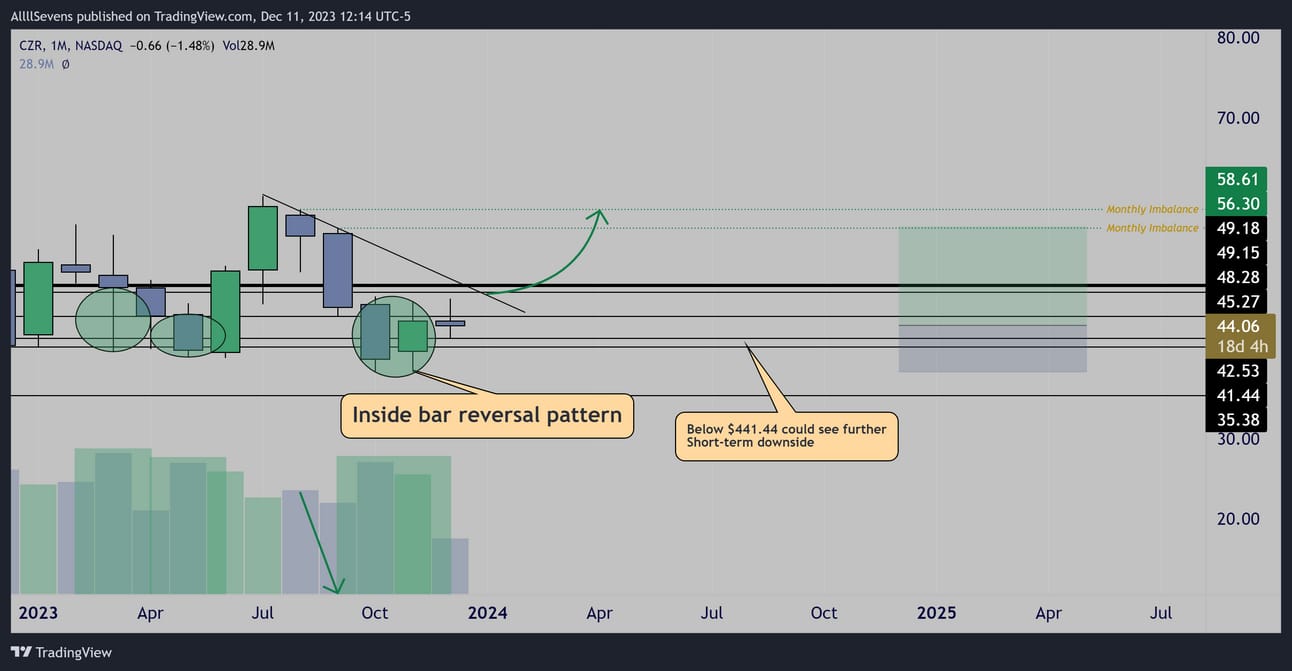Click the 2023 time axis label
Screen dimensions: 1292x671
38,612
